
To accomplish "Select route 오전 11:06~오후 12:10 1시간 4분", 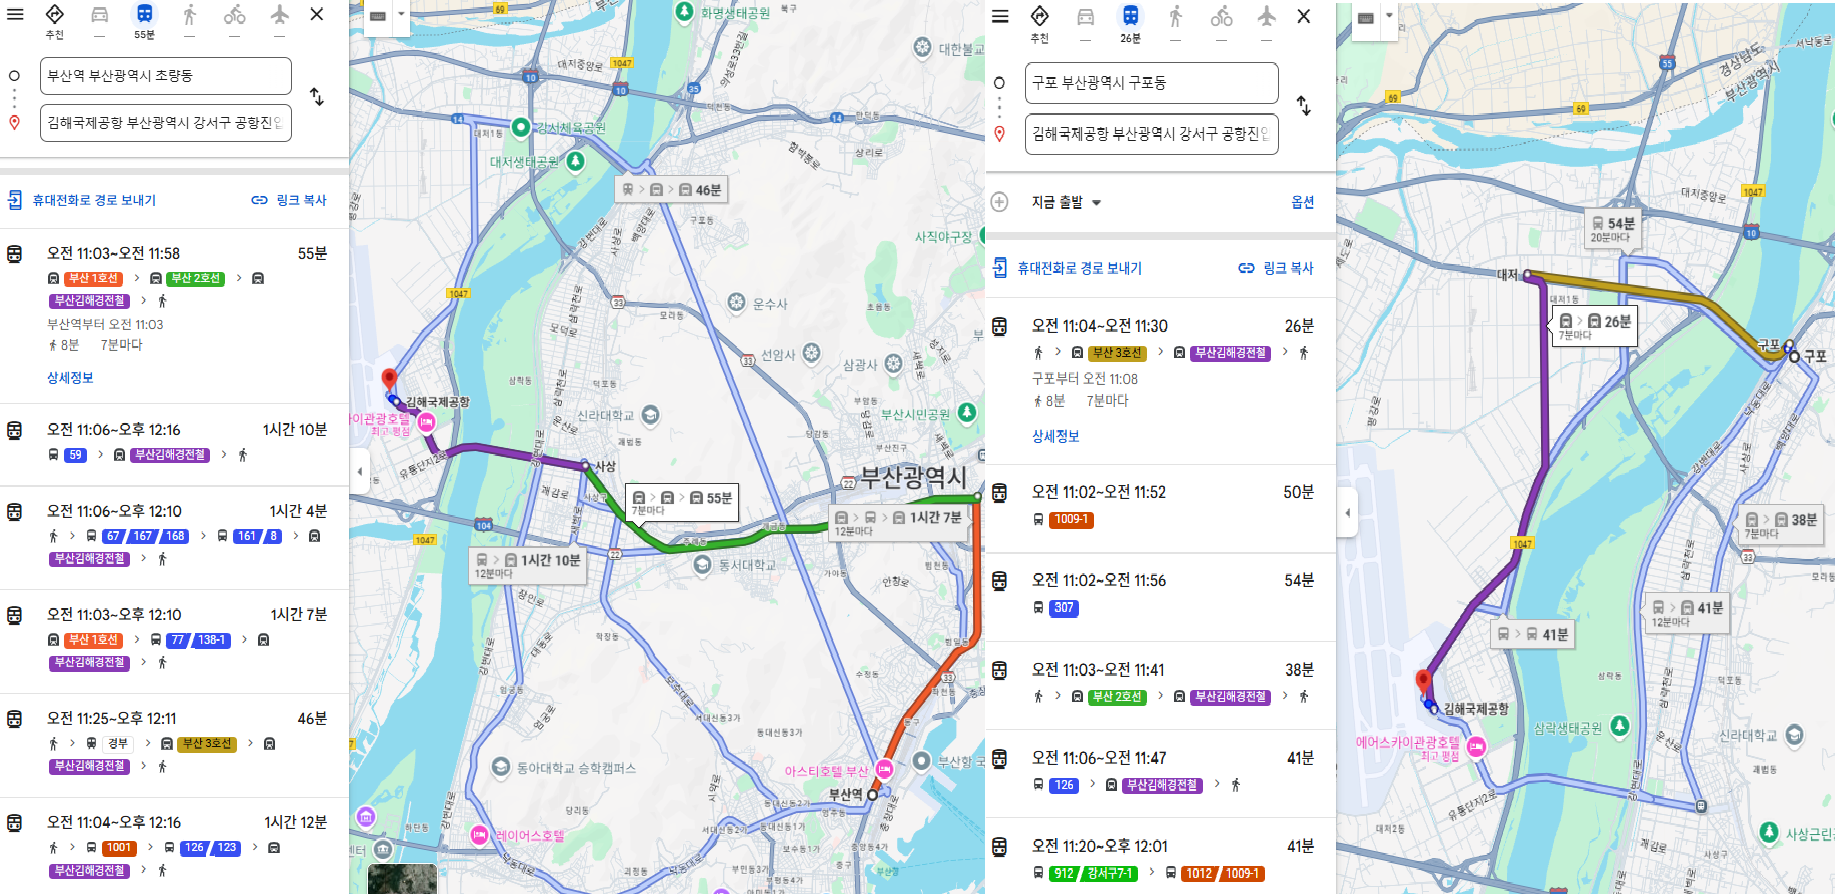I will pos(174,538).
